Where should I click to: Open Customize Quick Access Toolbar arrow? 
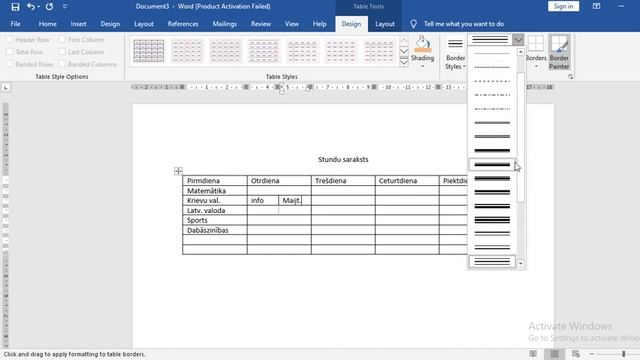(65, 7)
